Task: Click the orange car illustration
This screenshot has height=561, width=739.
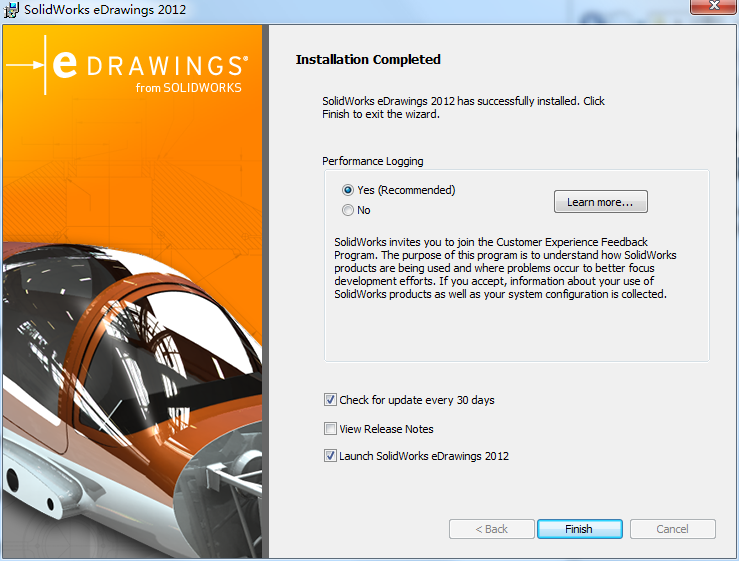Action: point(130,400)
